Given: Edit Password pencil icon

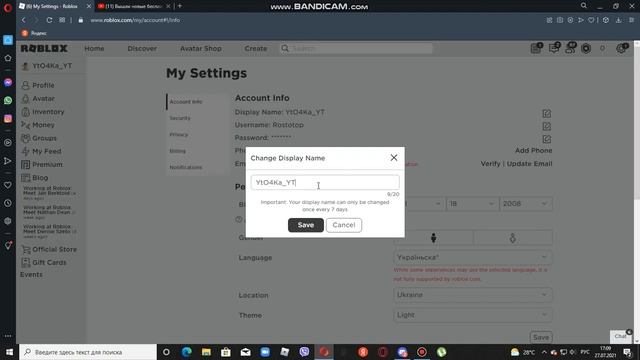Looking at the screenshot, I should (547, 139).
